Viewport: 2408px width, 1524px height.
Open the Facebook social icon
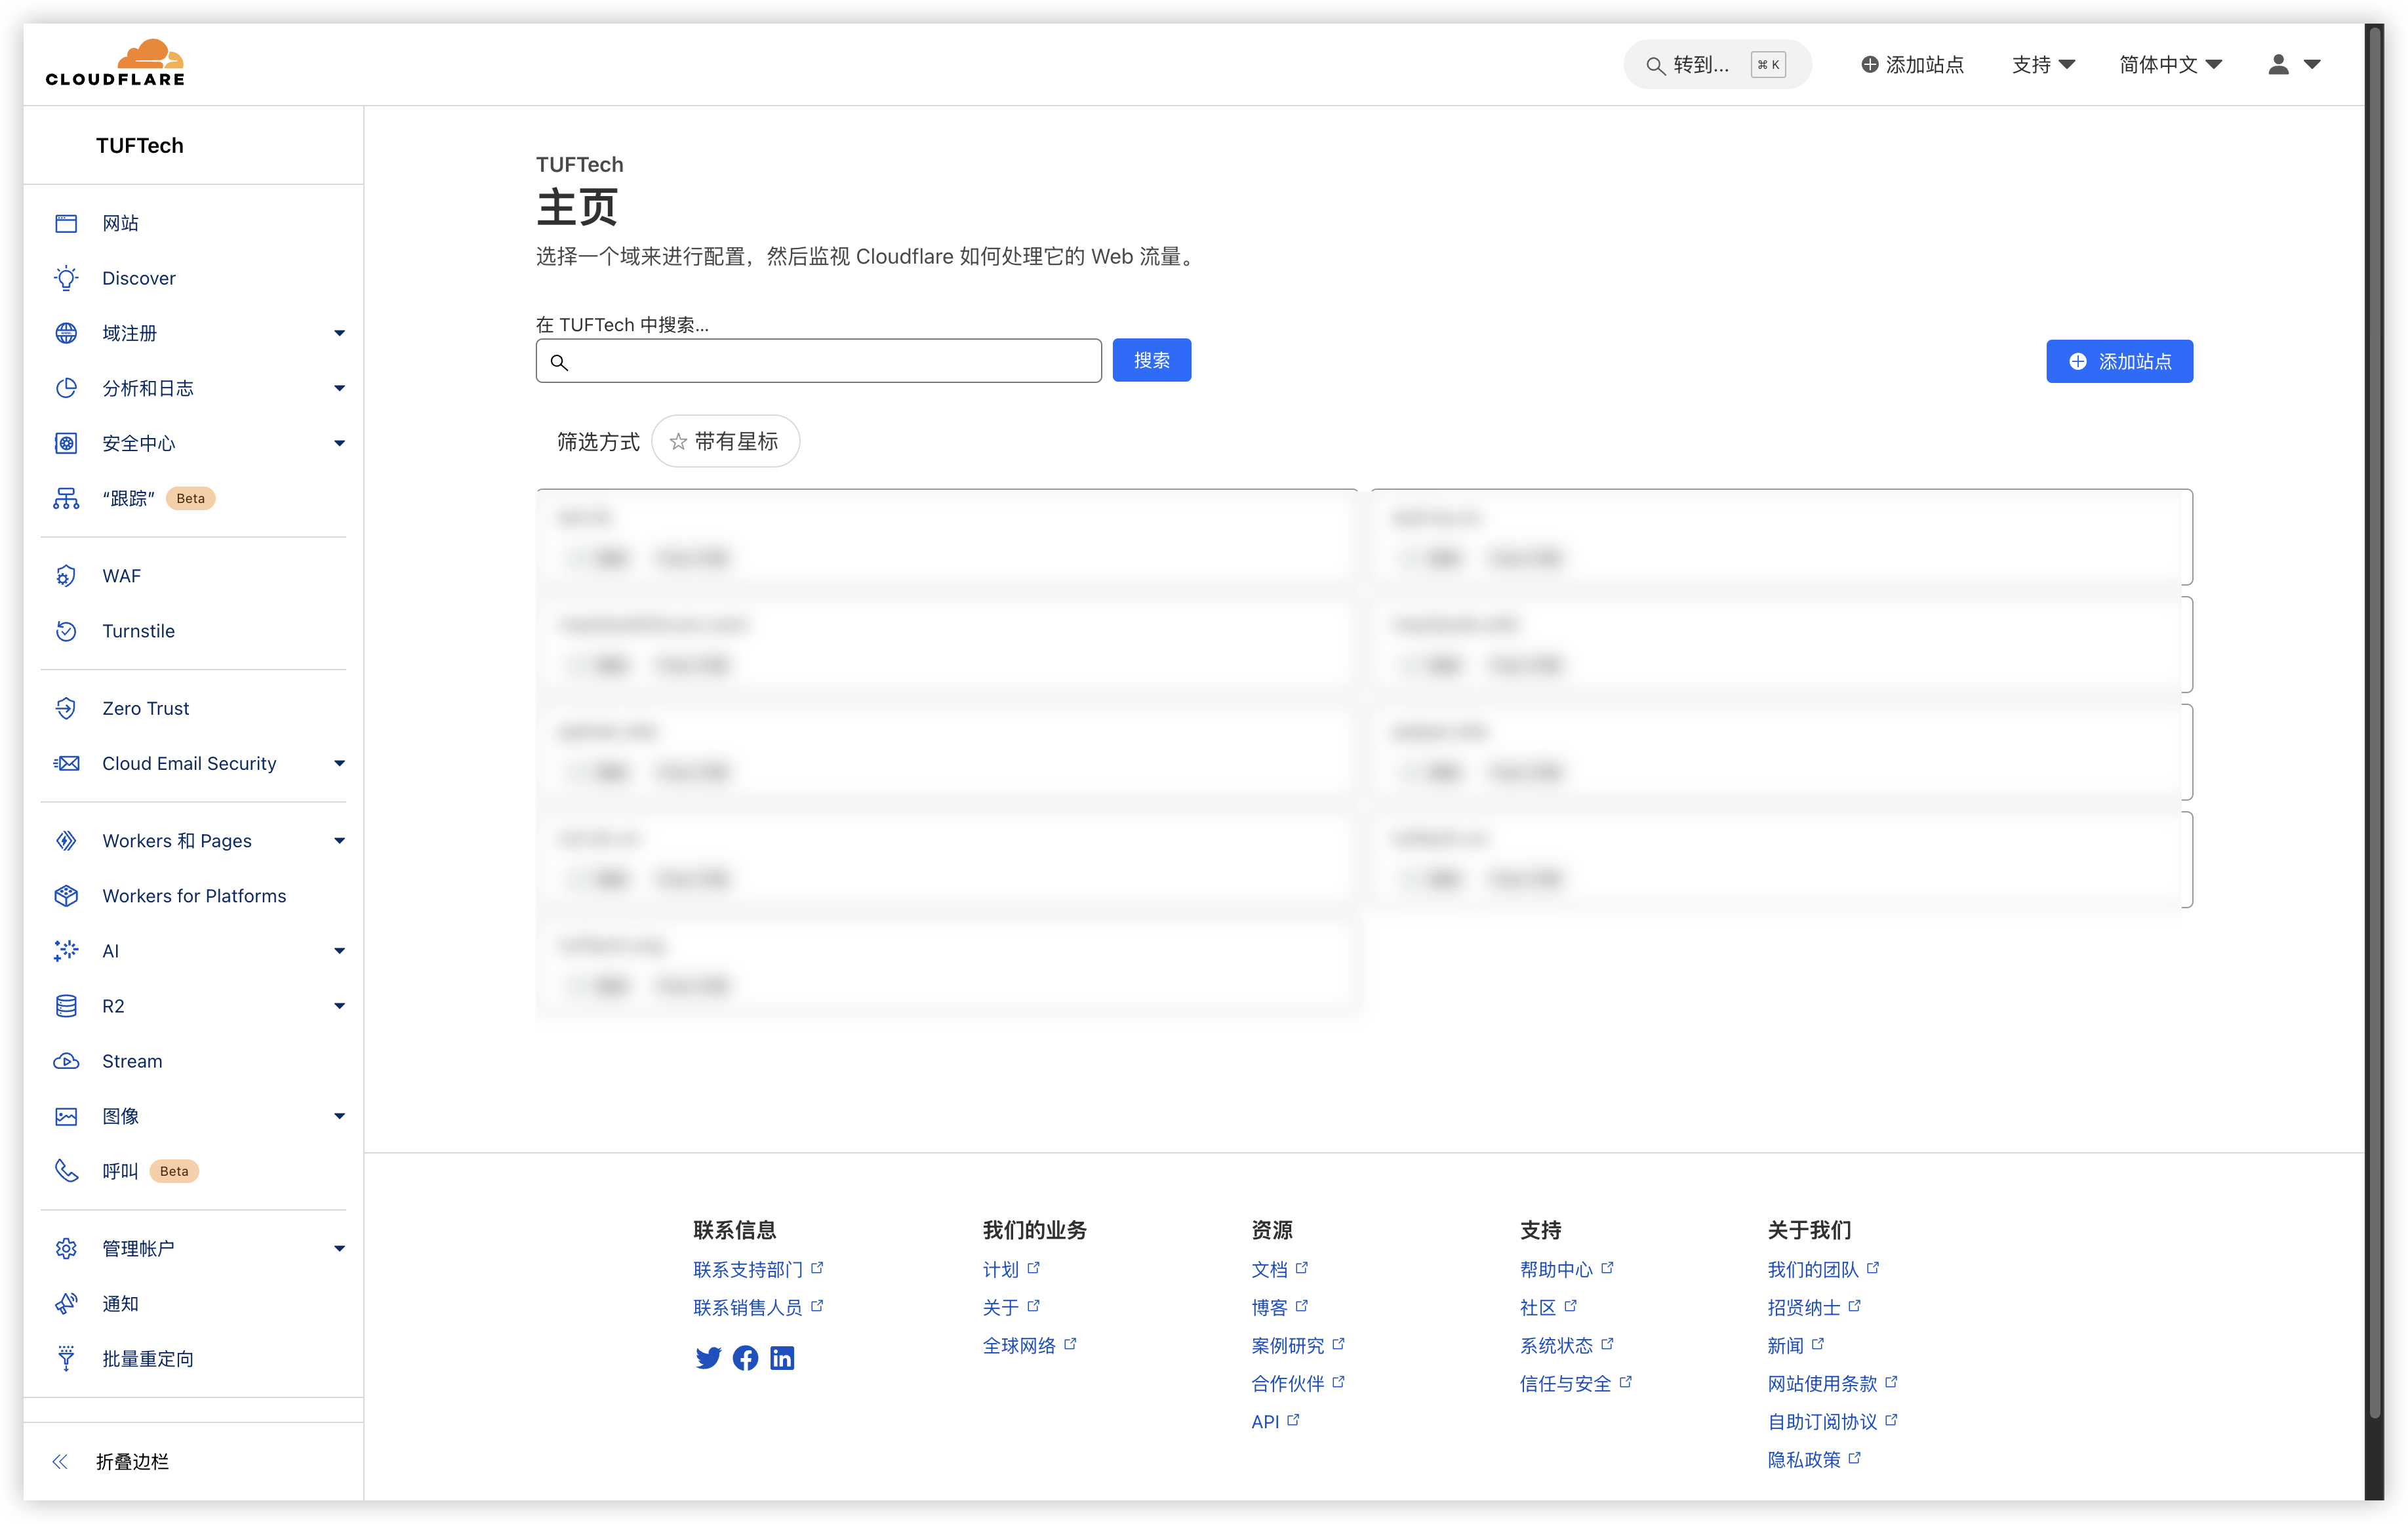745,1357
